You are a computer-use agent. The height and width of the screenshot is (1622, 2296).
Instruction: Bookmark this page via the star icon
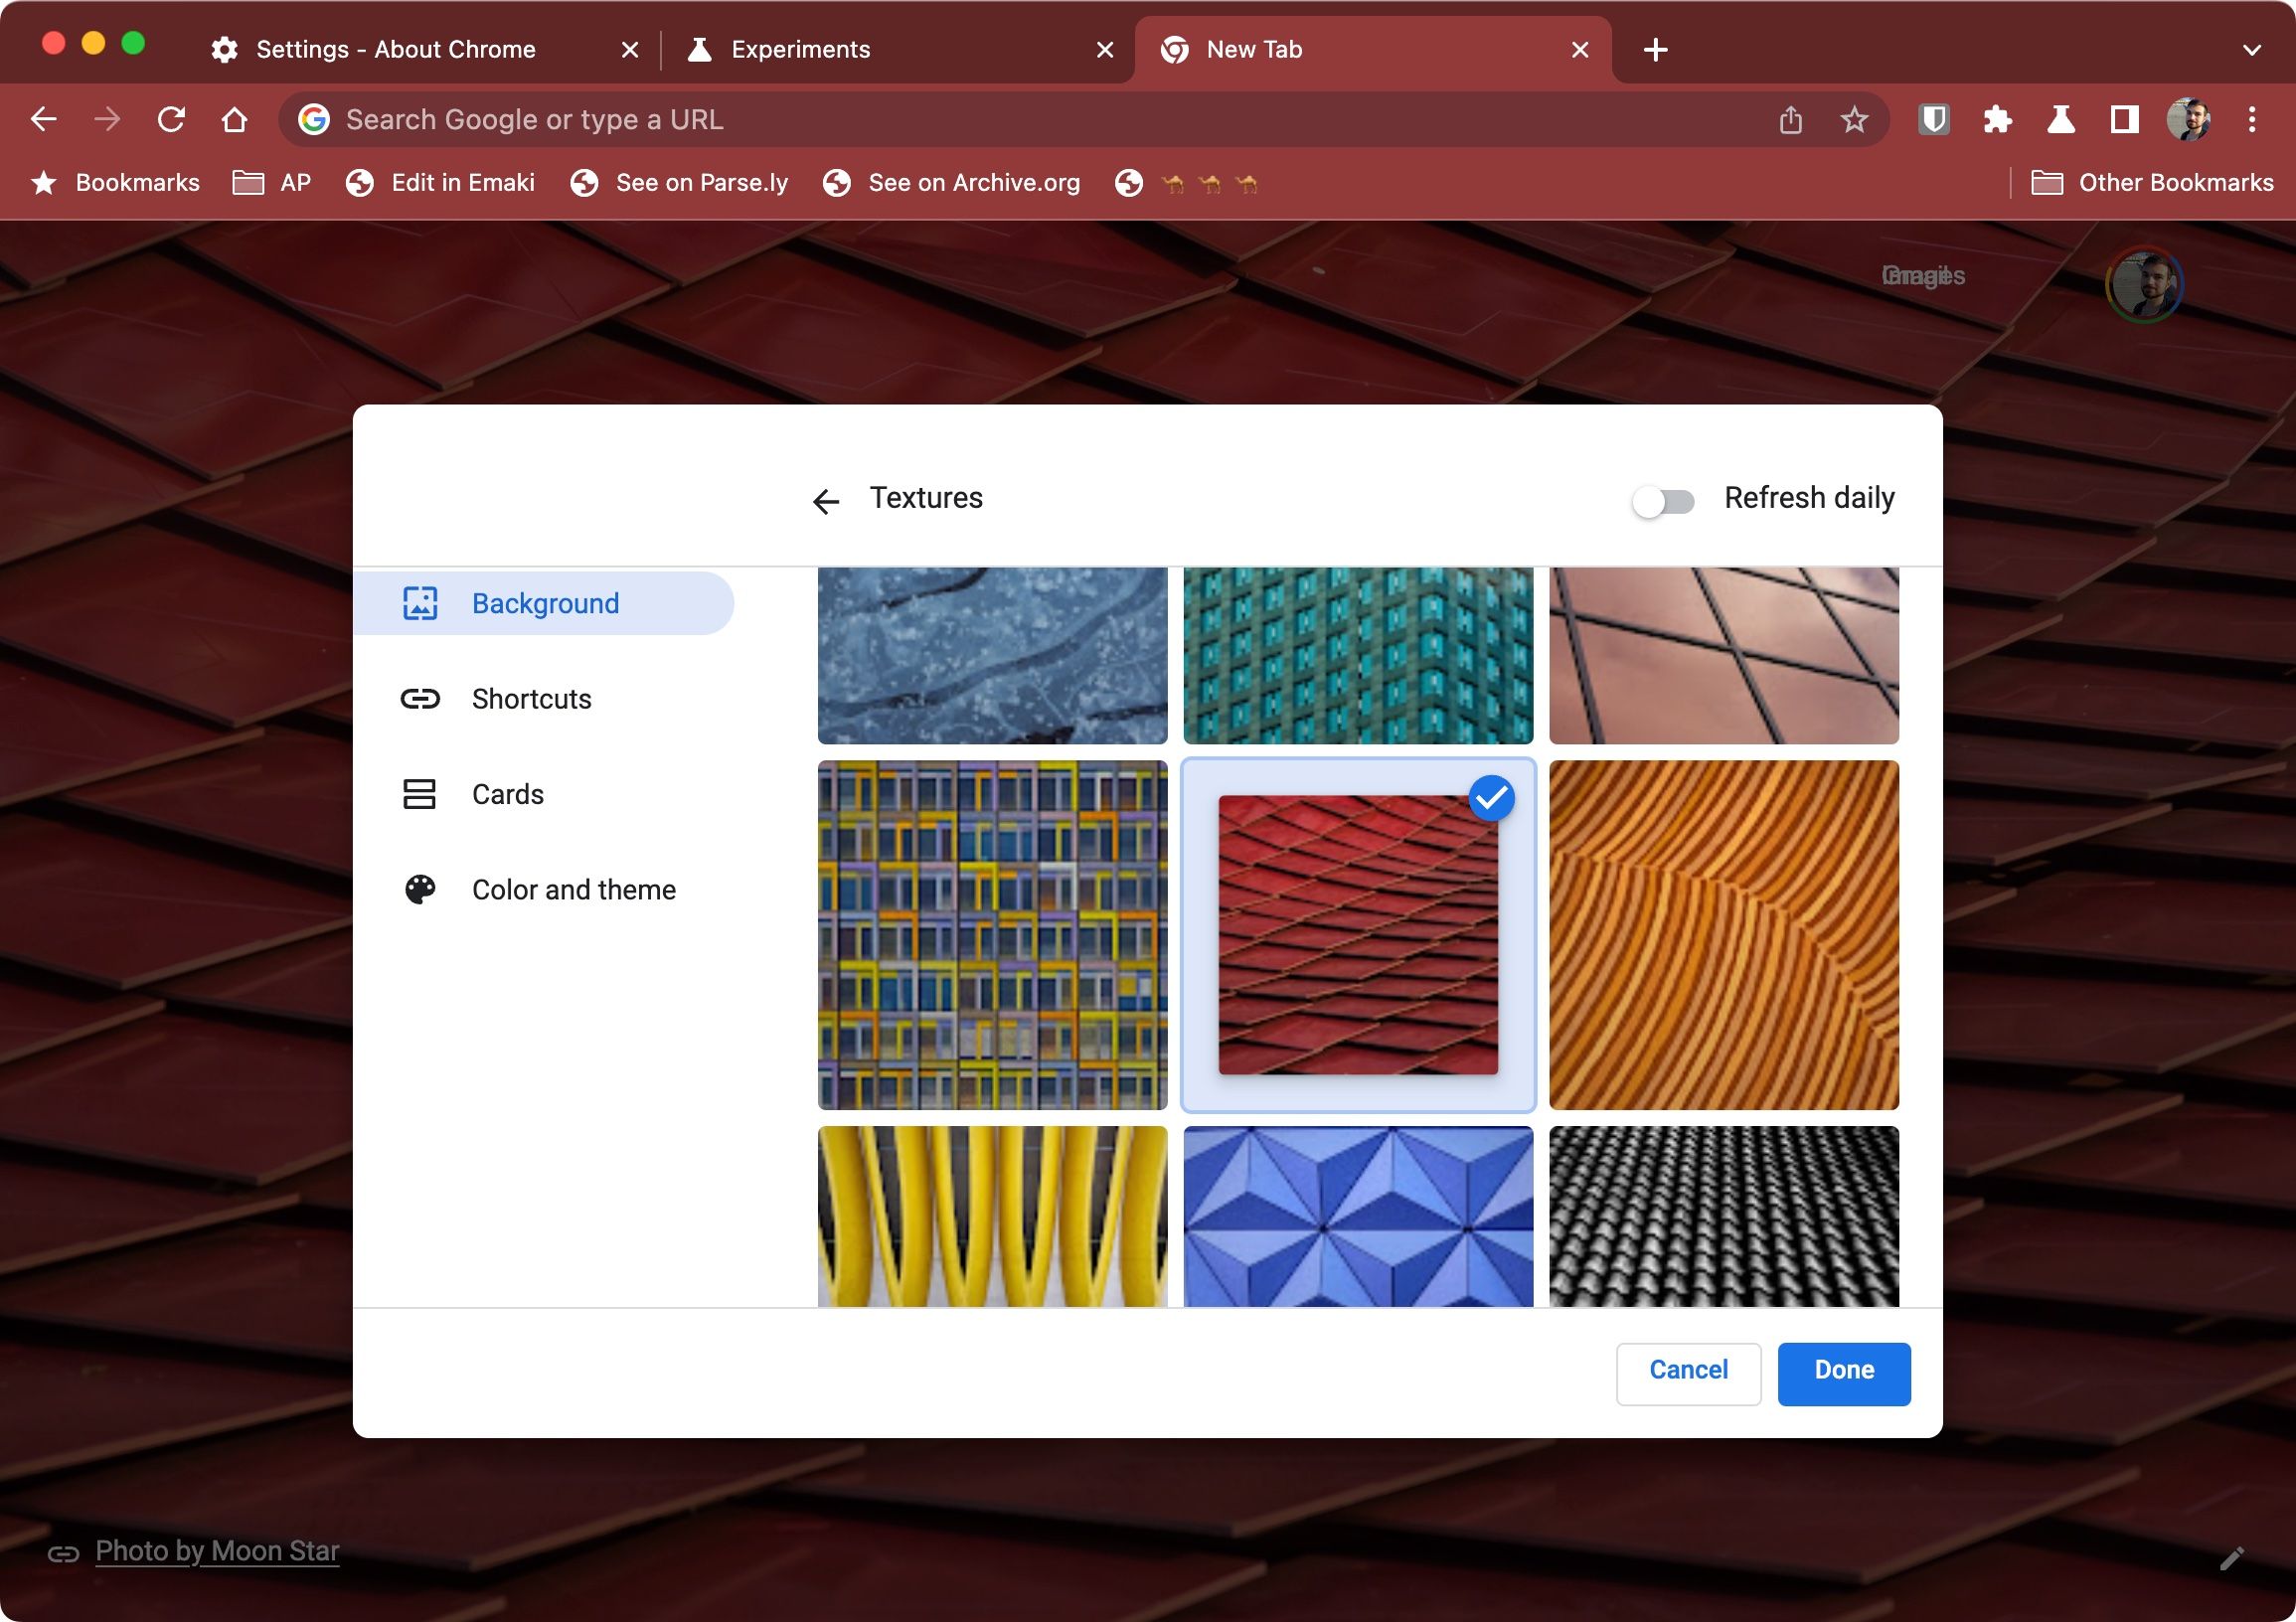tap(1854, 119)
